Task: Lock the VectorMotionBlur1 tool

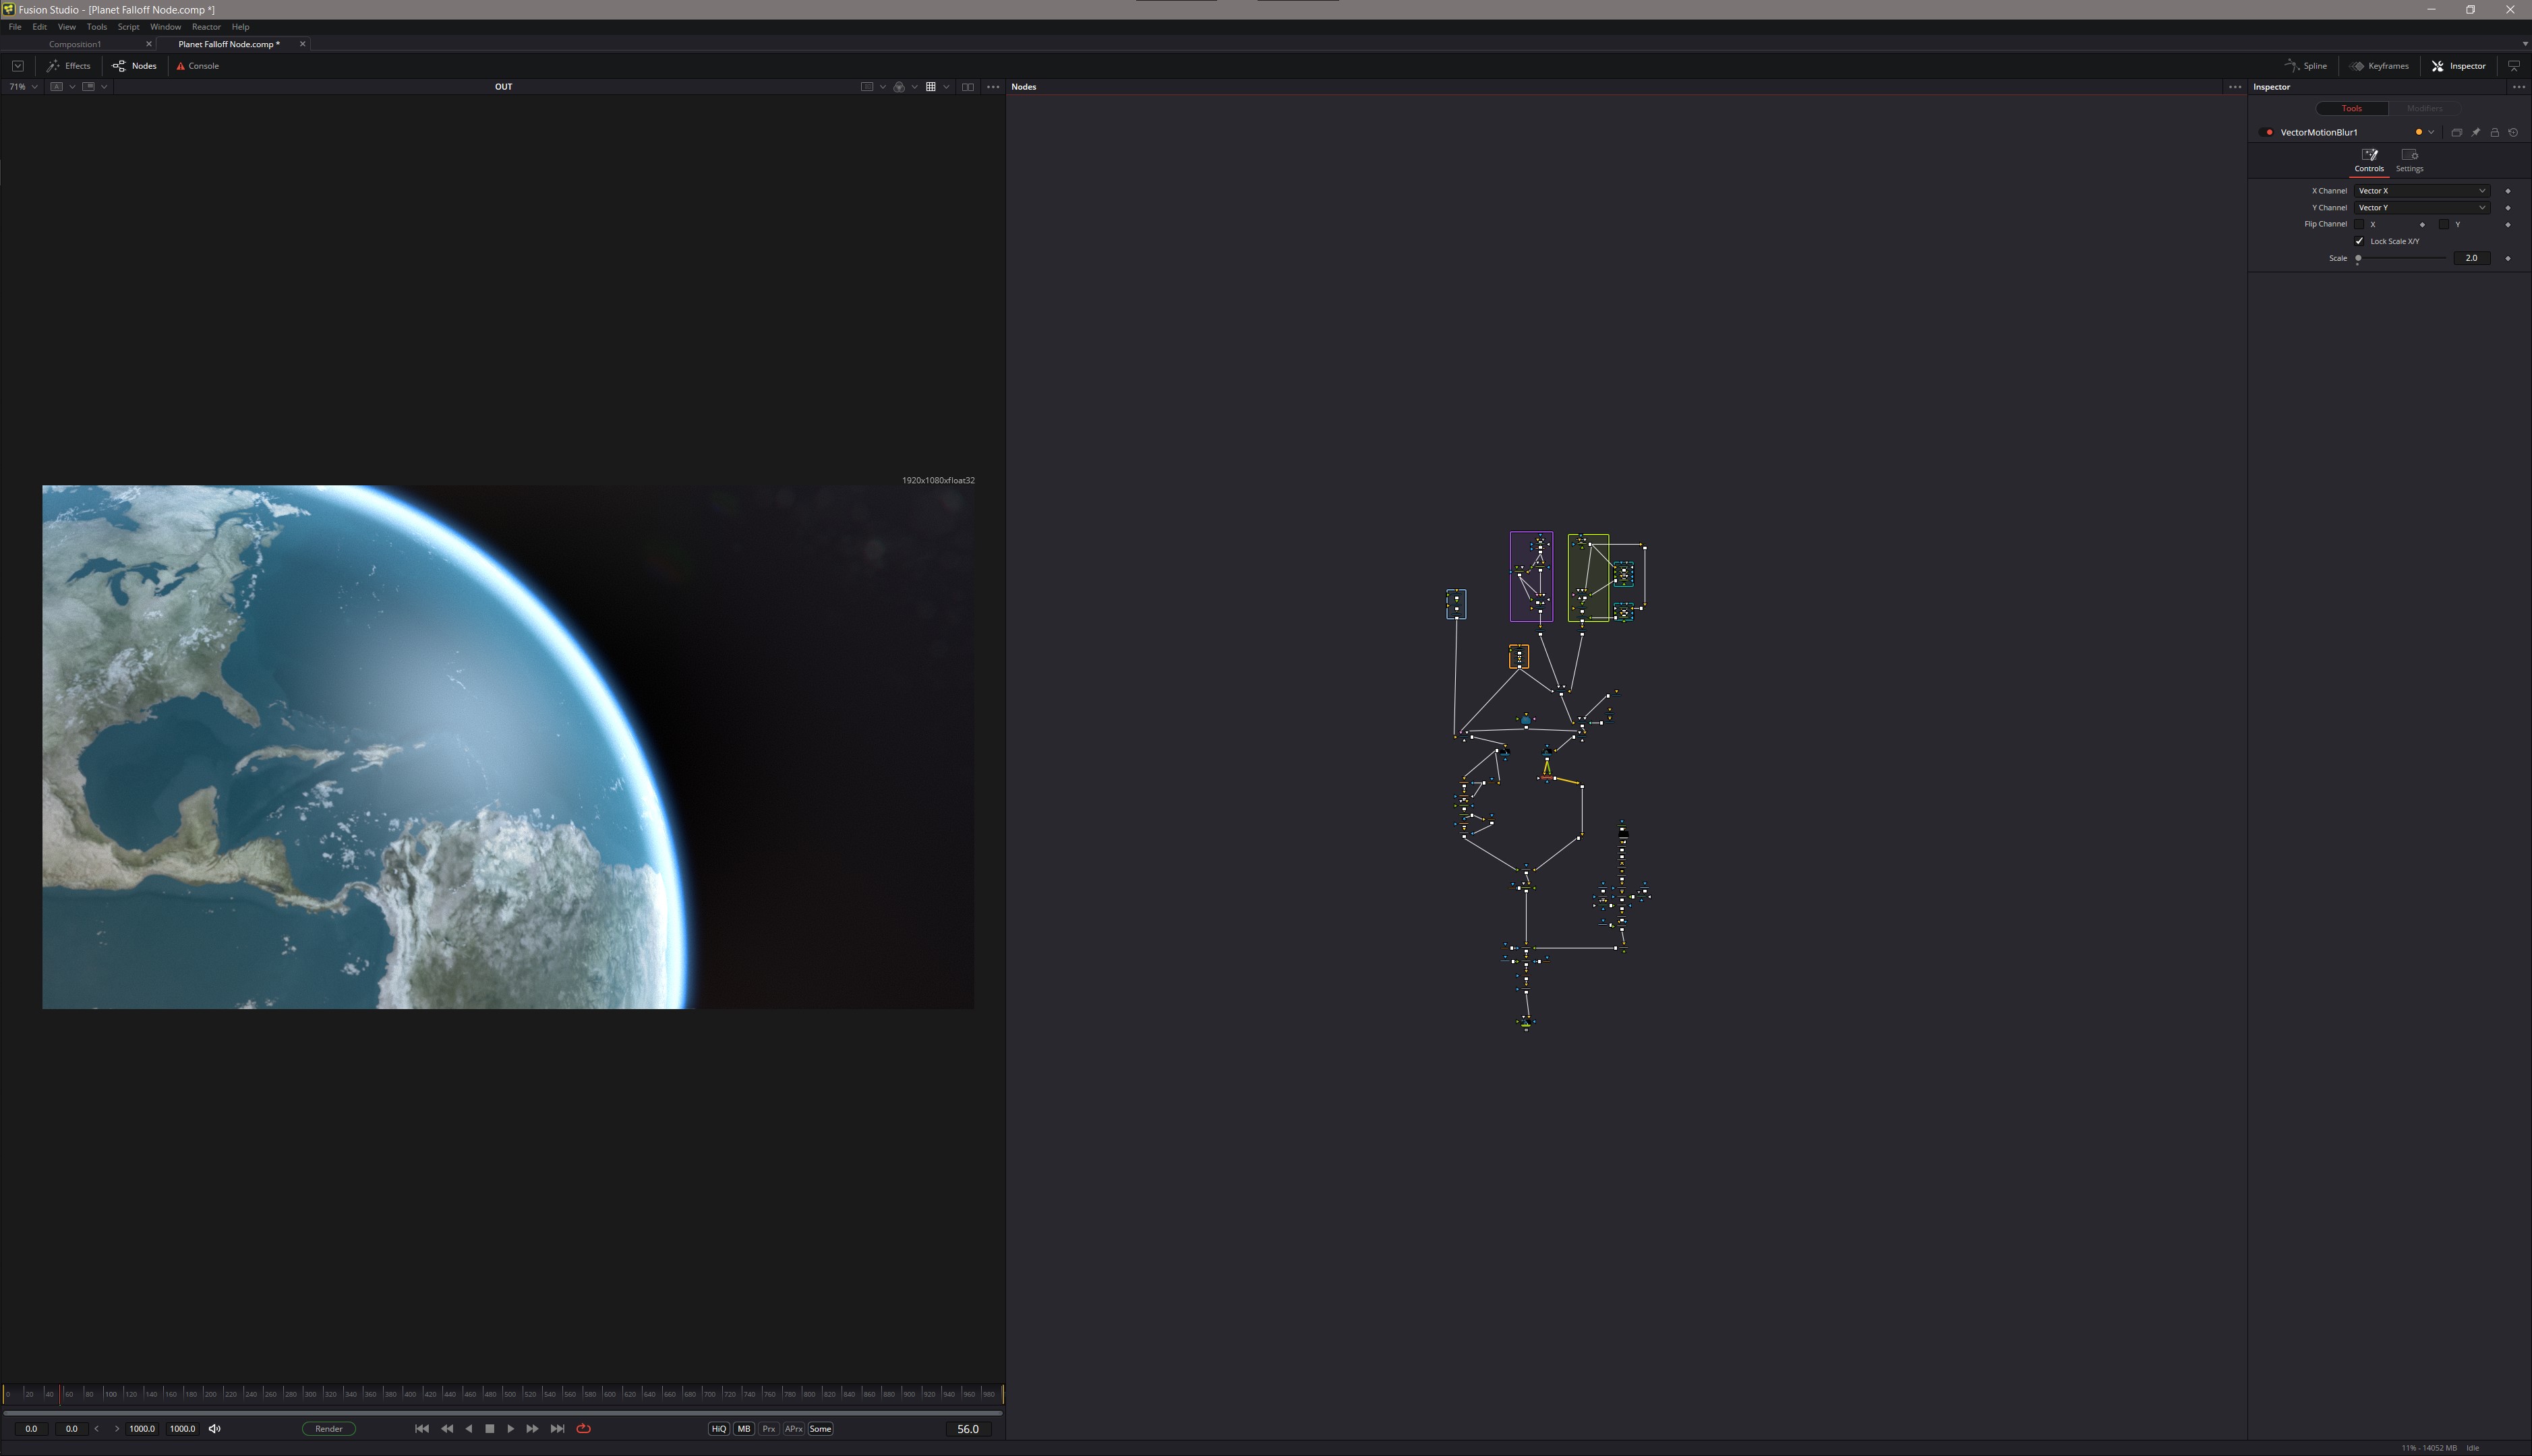Action: coord(2495,132)
